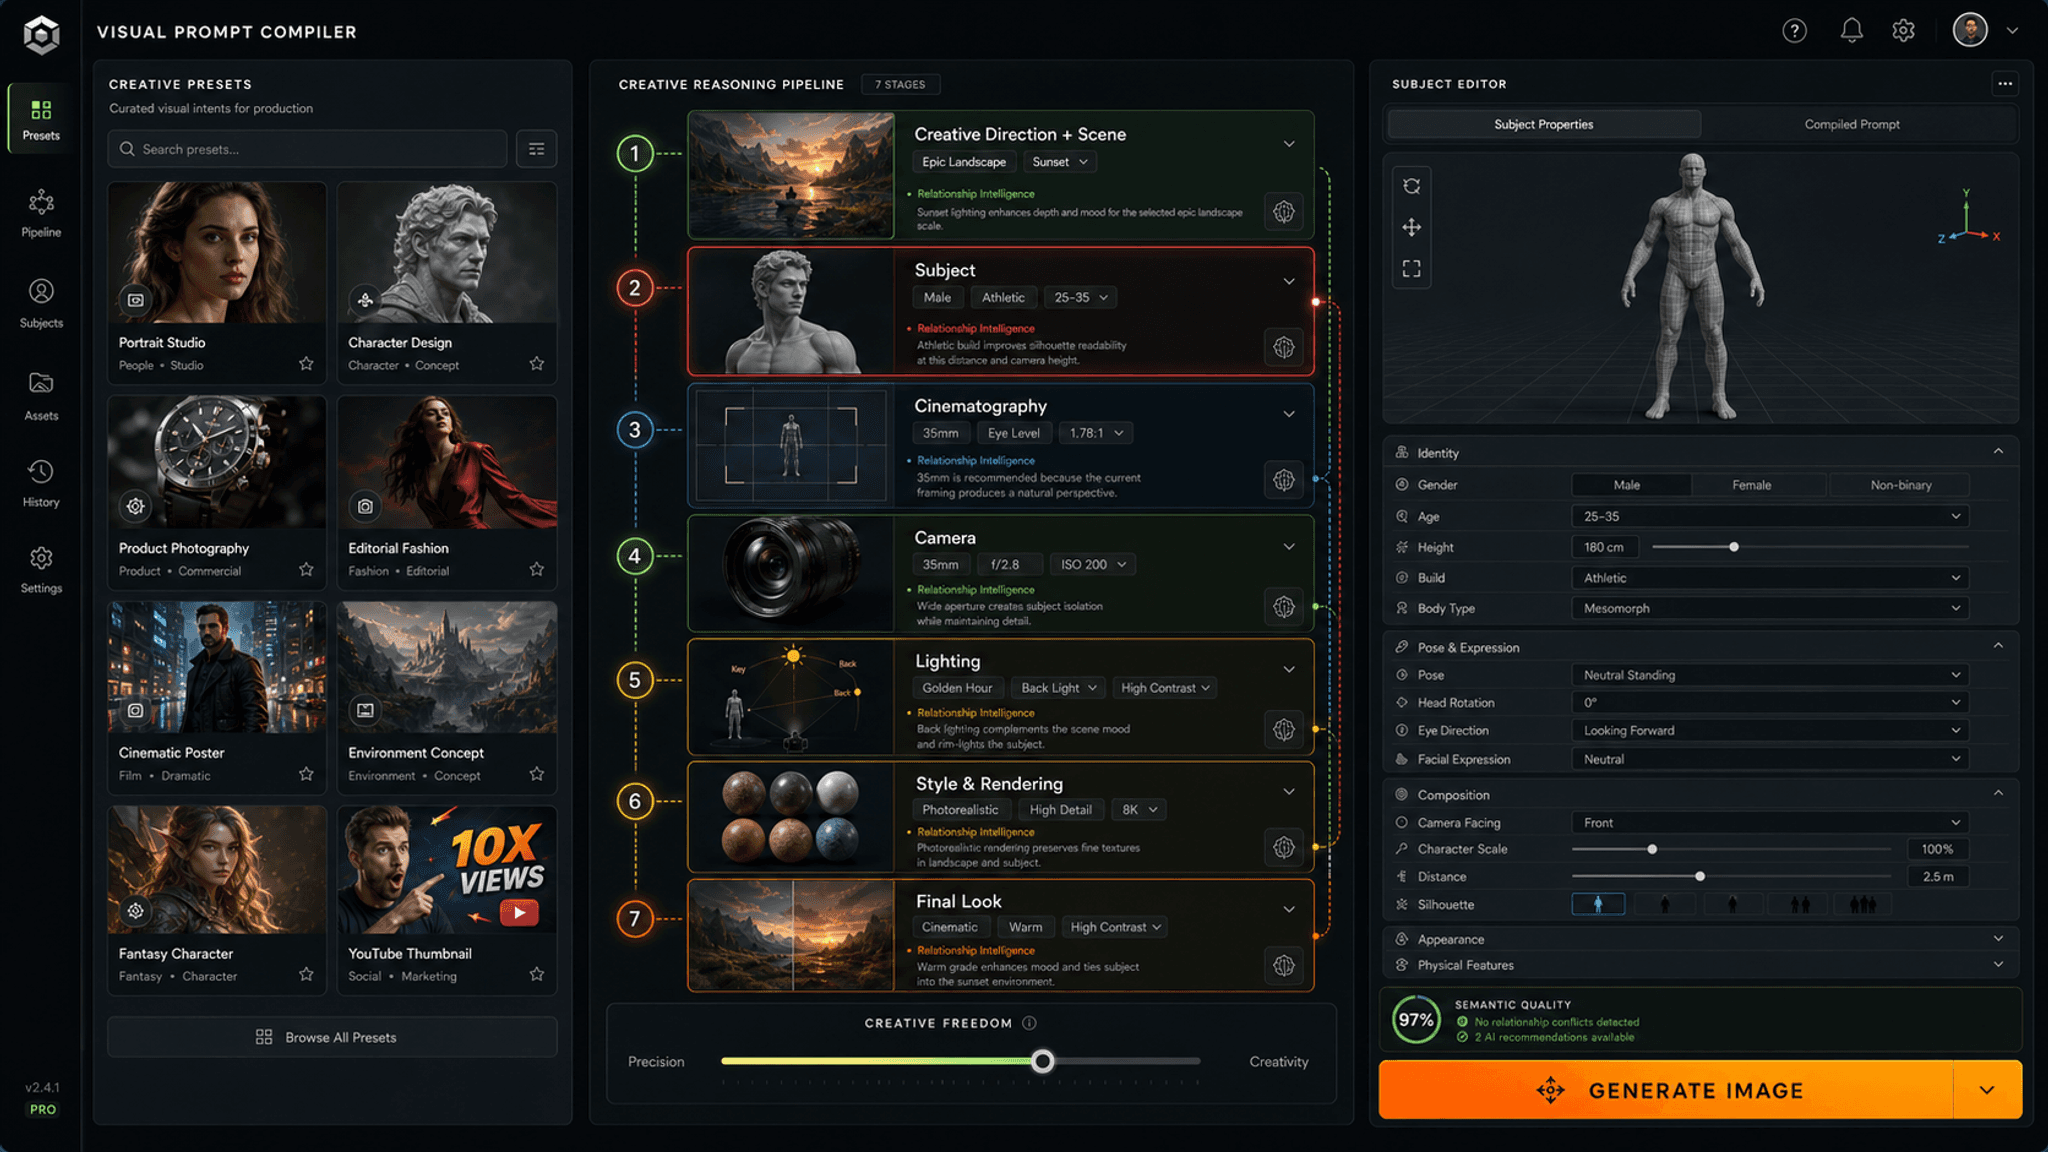Click the Epic Landscape tag
Image resolution: width=2048 pixels, height=1152 pixels.
click(964, 162)
